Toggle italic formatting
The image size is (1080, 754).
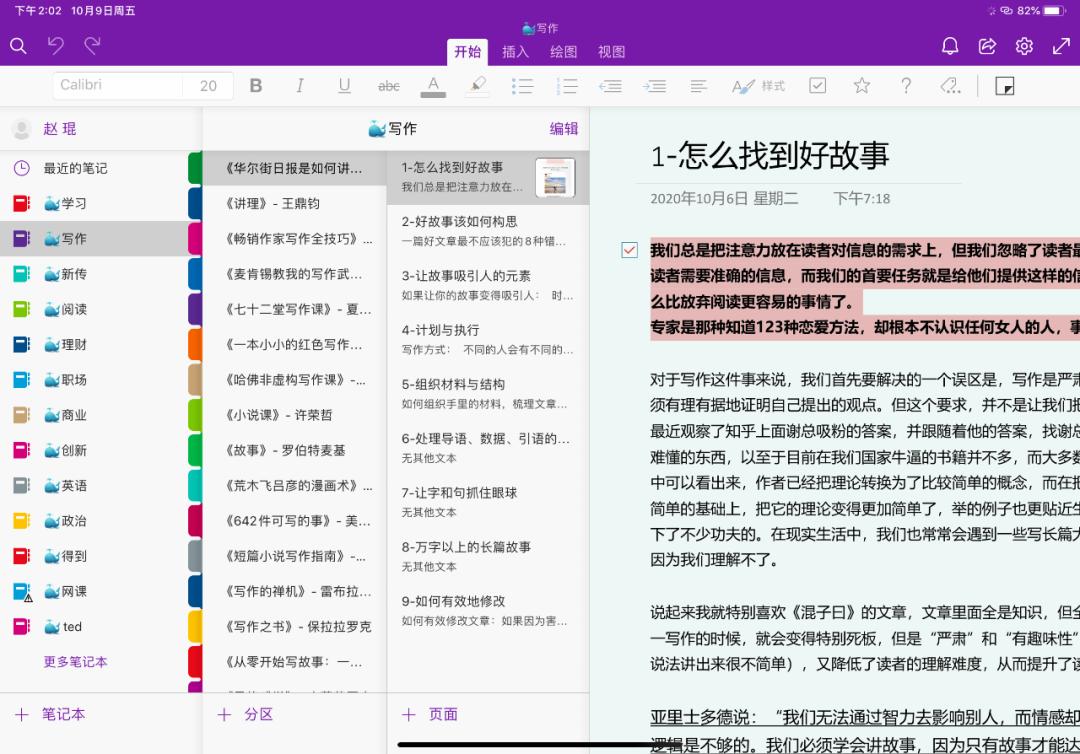coord(300,86)
